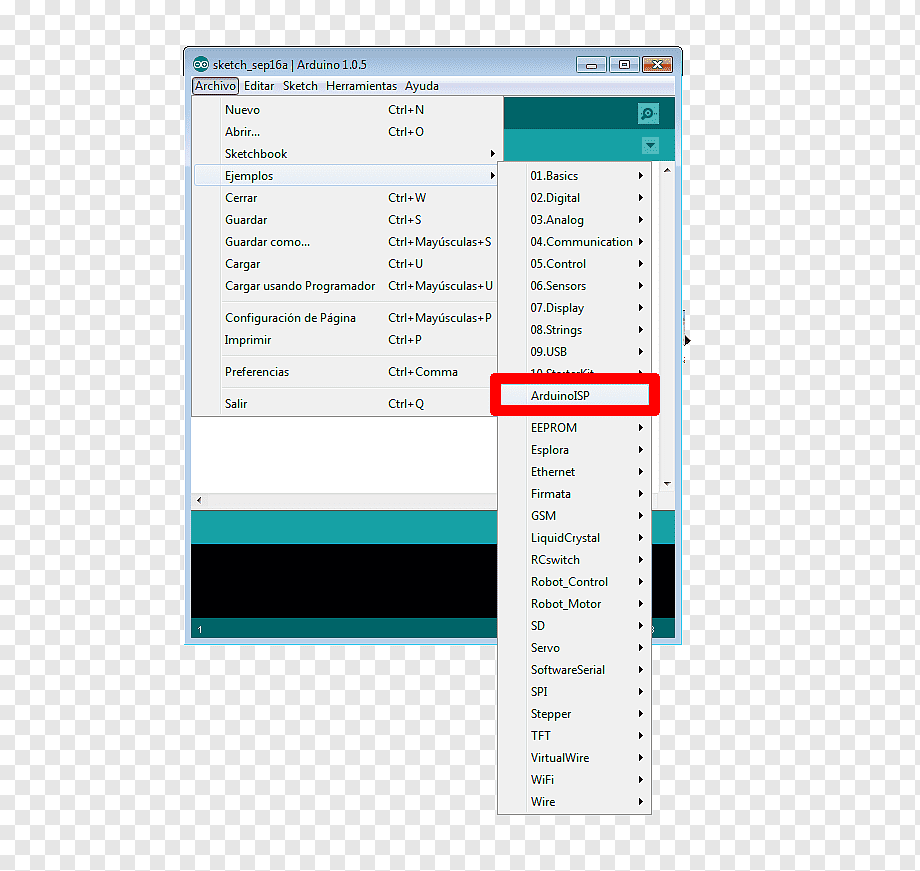Open the Herramientas menu
920x871 pixels.
pyautogui.click(x=361, y=86)
